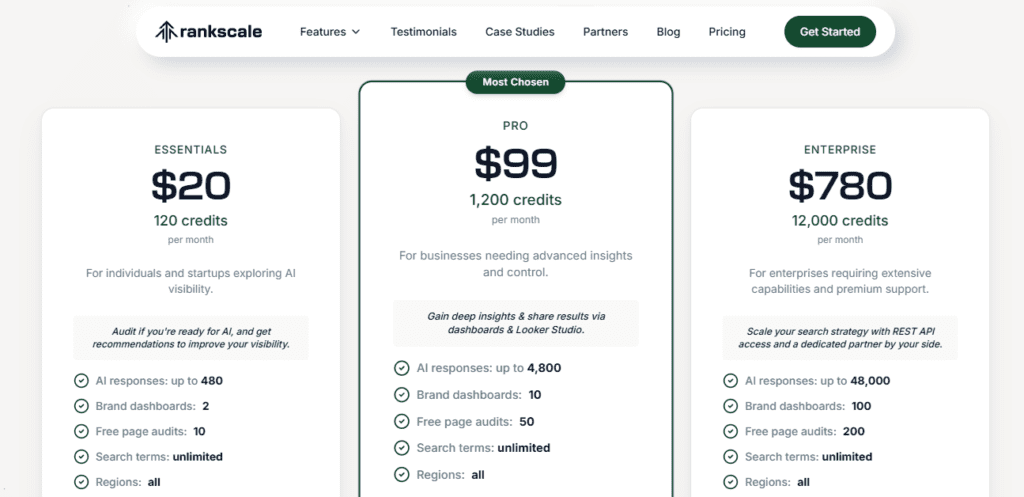Open the Partners nav link

[x=605, y=32]
